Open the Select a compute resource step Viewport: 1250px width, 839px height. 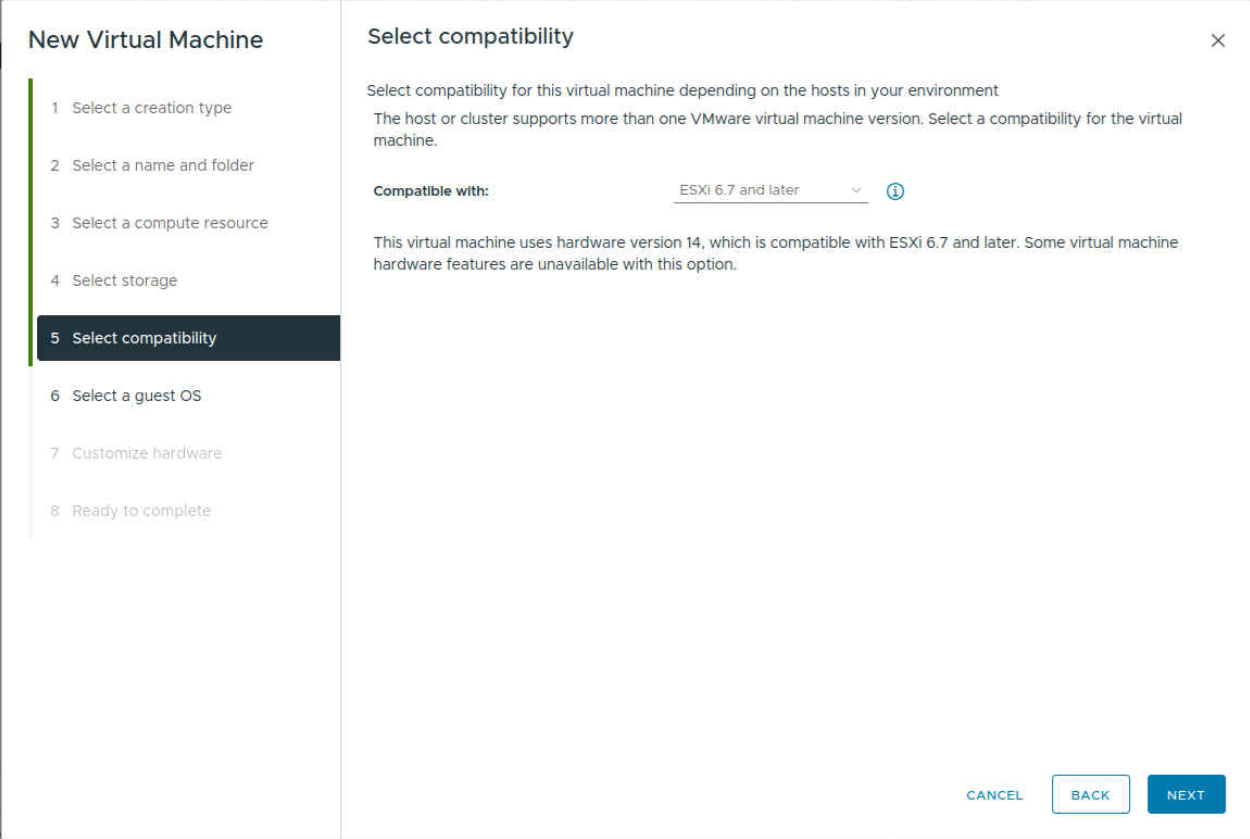tap(169, 222)
